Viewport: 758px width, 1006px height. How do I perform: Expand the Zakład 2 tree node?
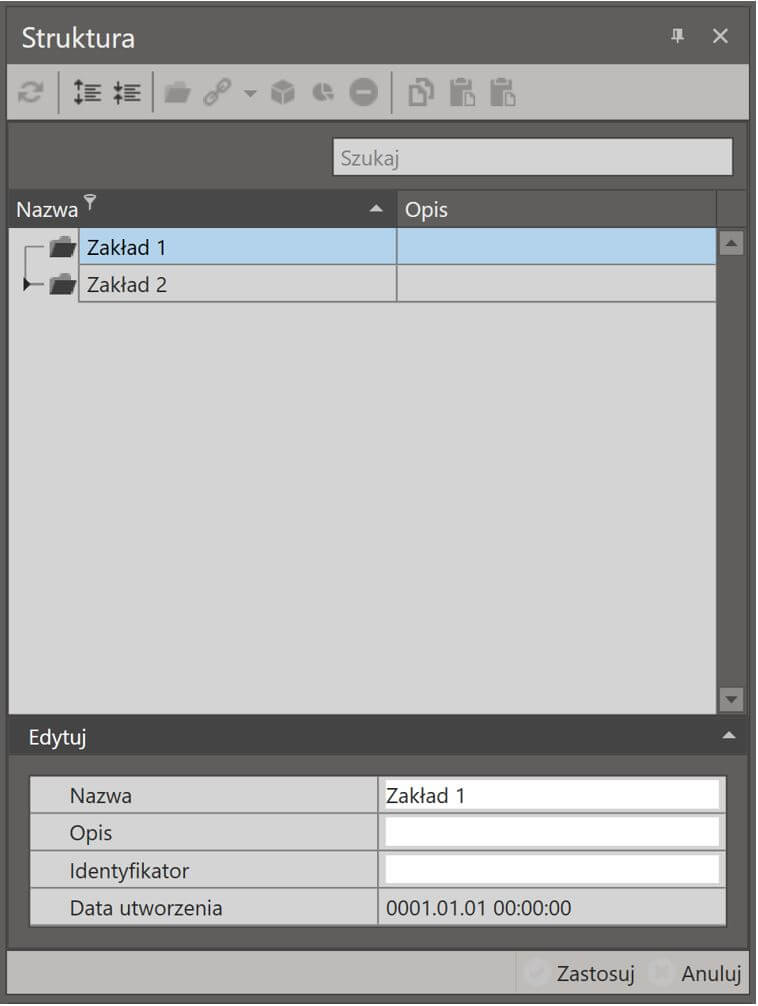pos(26,284)
